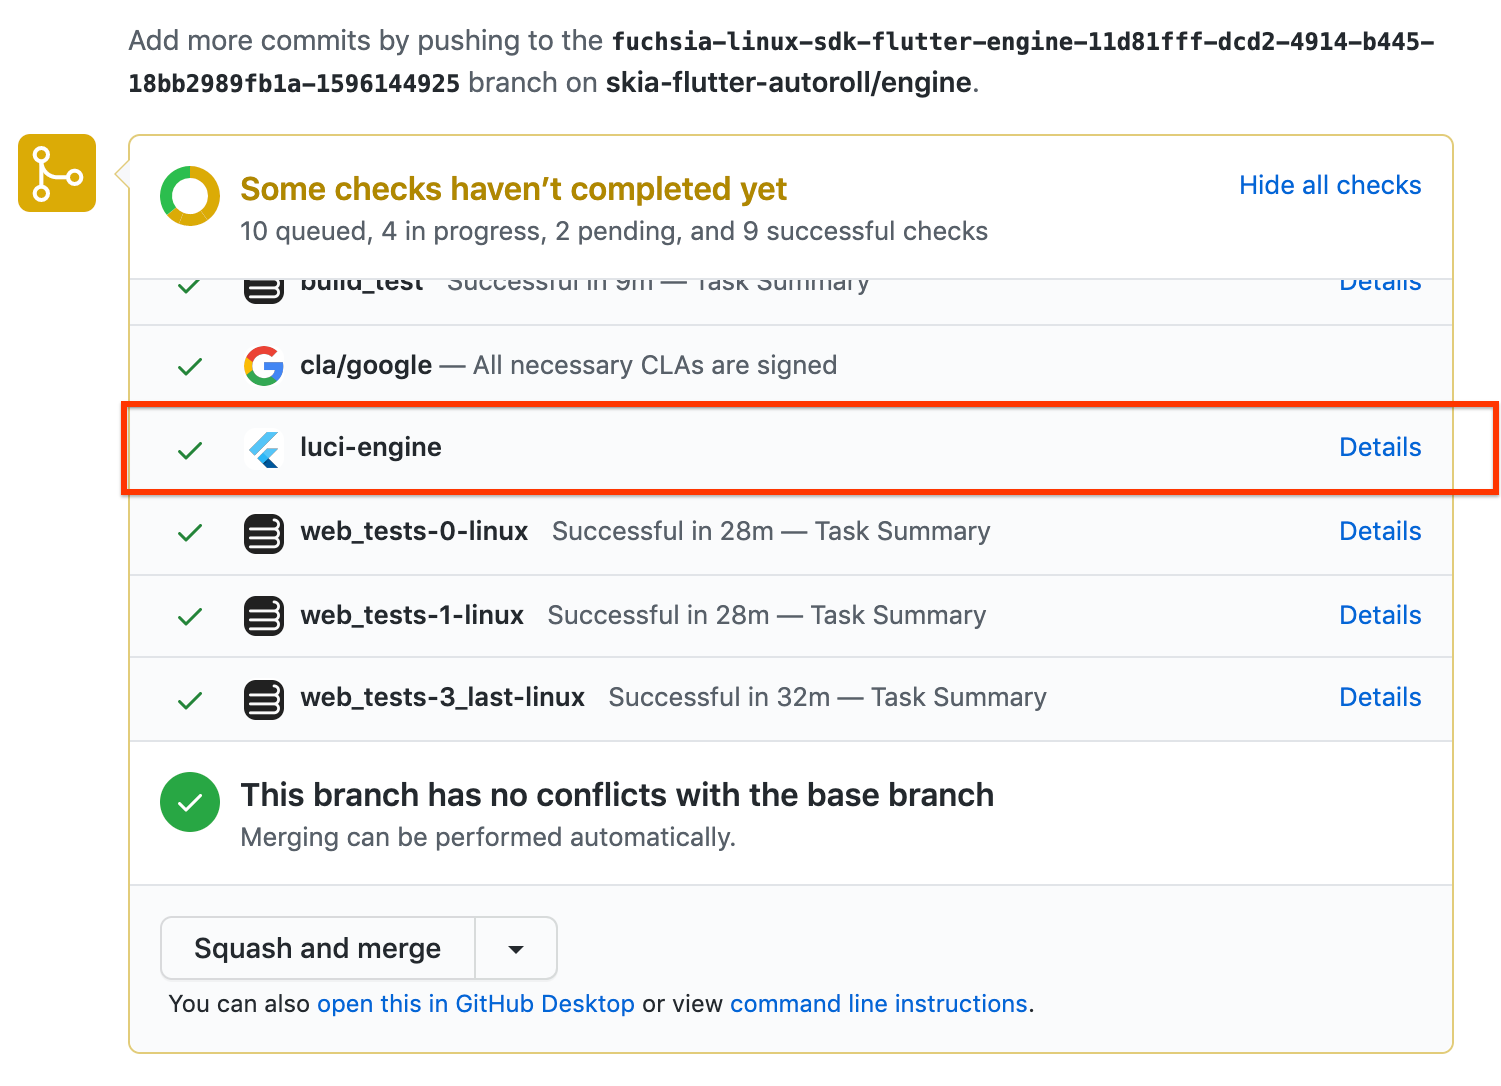This screenshot has width=1501, height=1086.
Task: Click Details for the luci-engine check
Action: click(x=1380, y=447)
